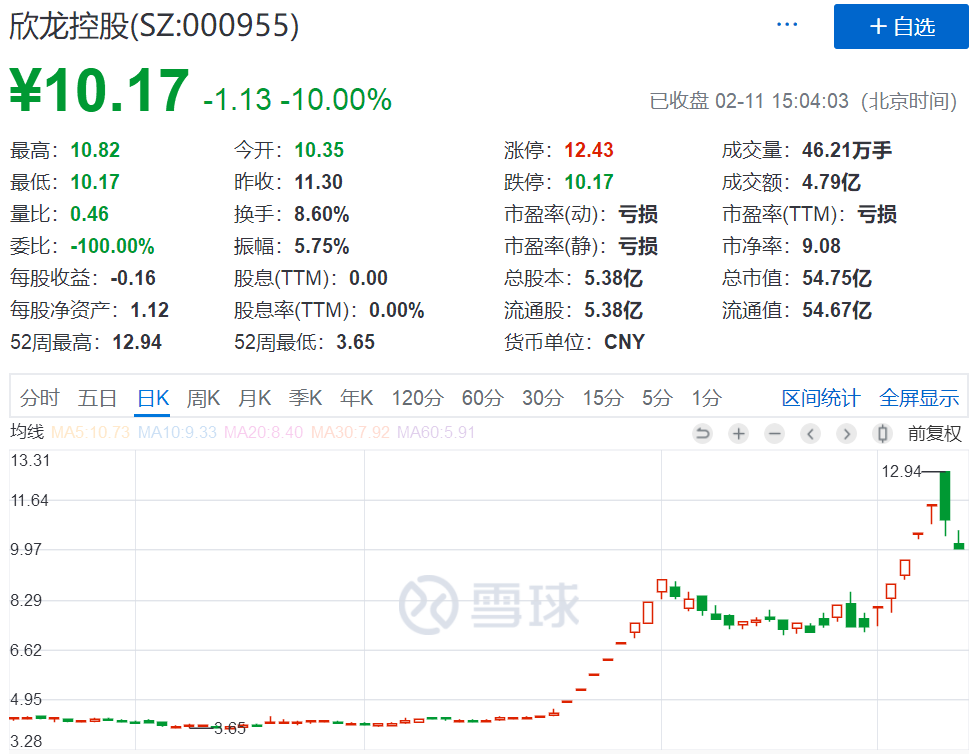972x754 pixels.
Task: Move chart right with right chevron
Action: click(846, 433)
